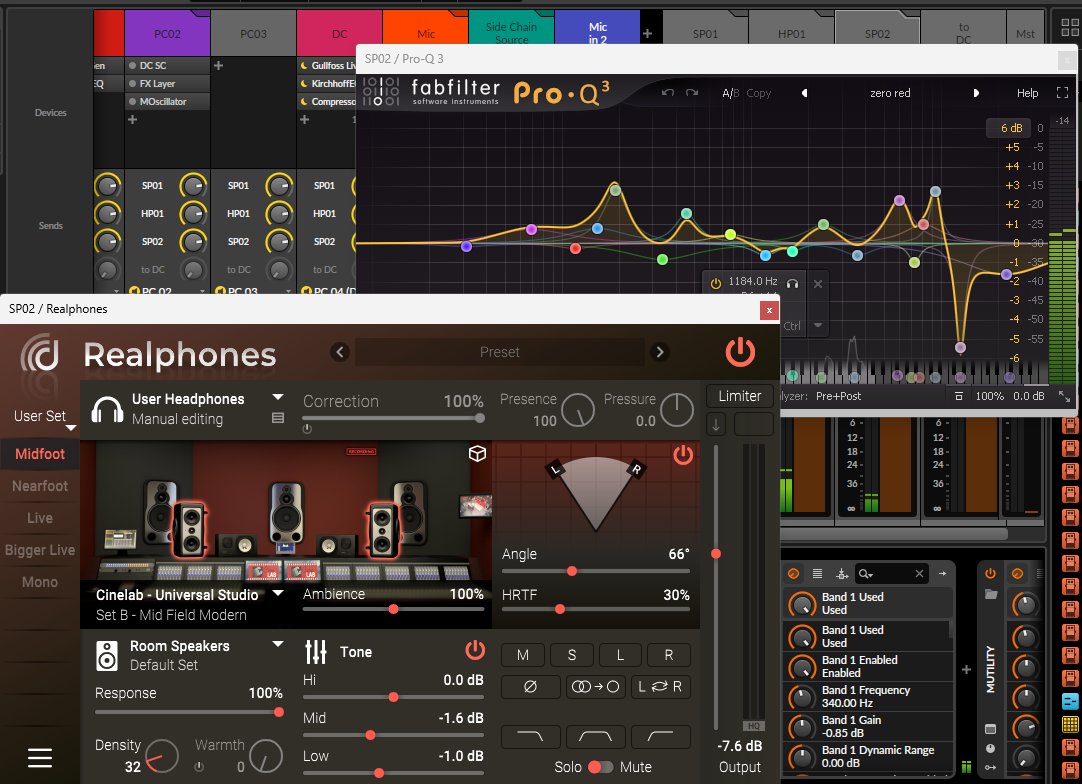This screenshot has width=1082, height=784.
Task: Go to previous Pro-Q 3 preset arrow
Action: coord(805,92)
